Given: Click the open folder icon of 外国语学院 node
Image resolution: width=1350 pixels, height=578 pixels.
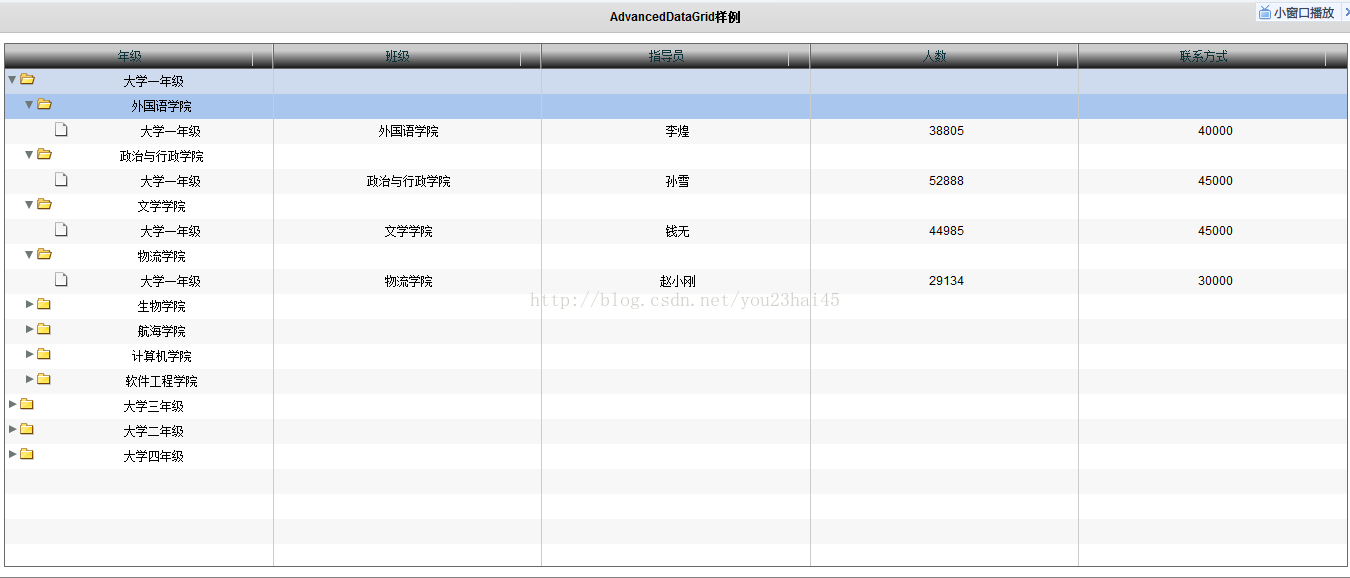Looking at the screenshot, I should tap(44, 104).
